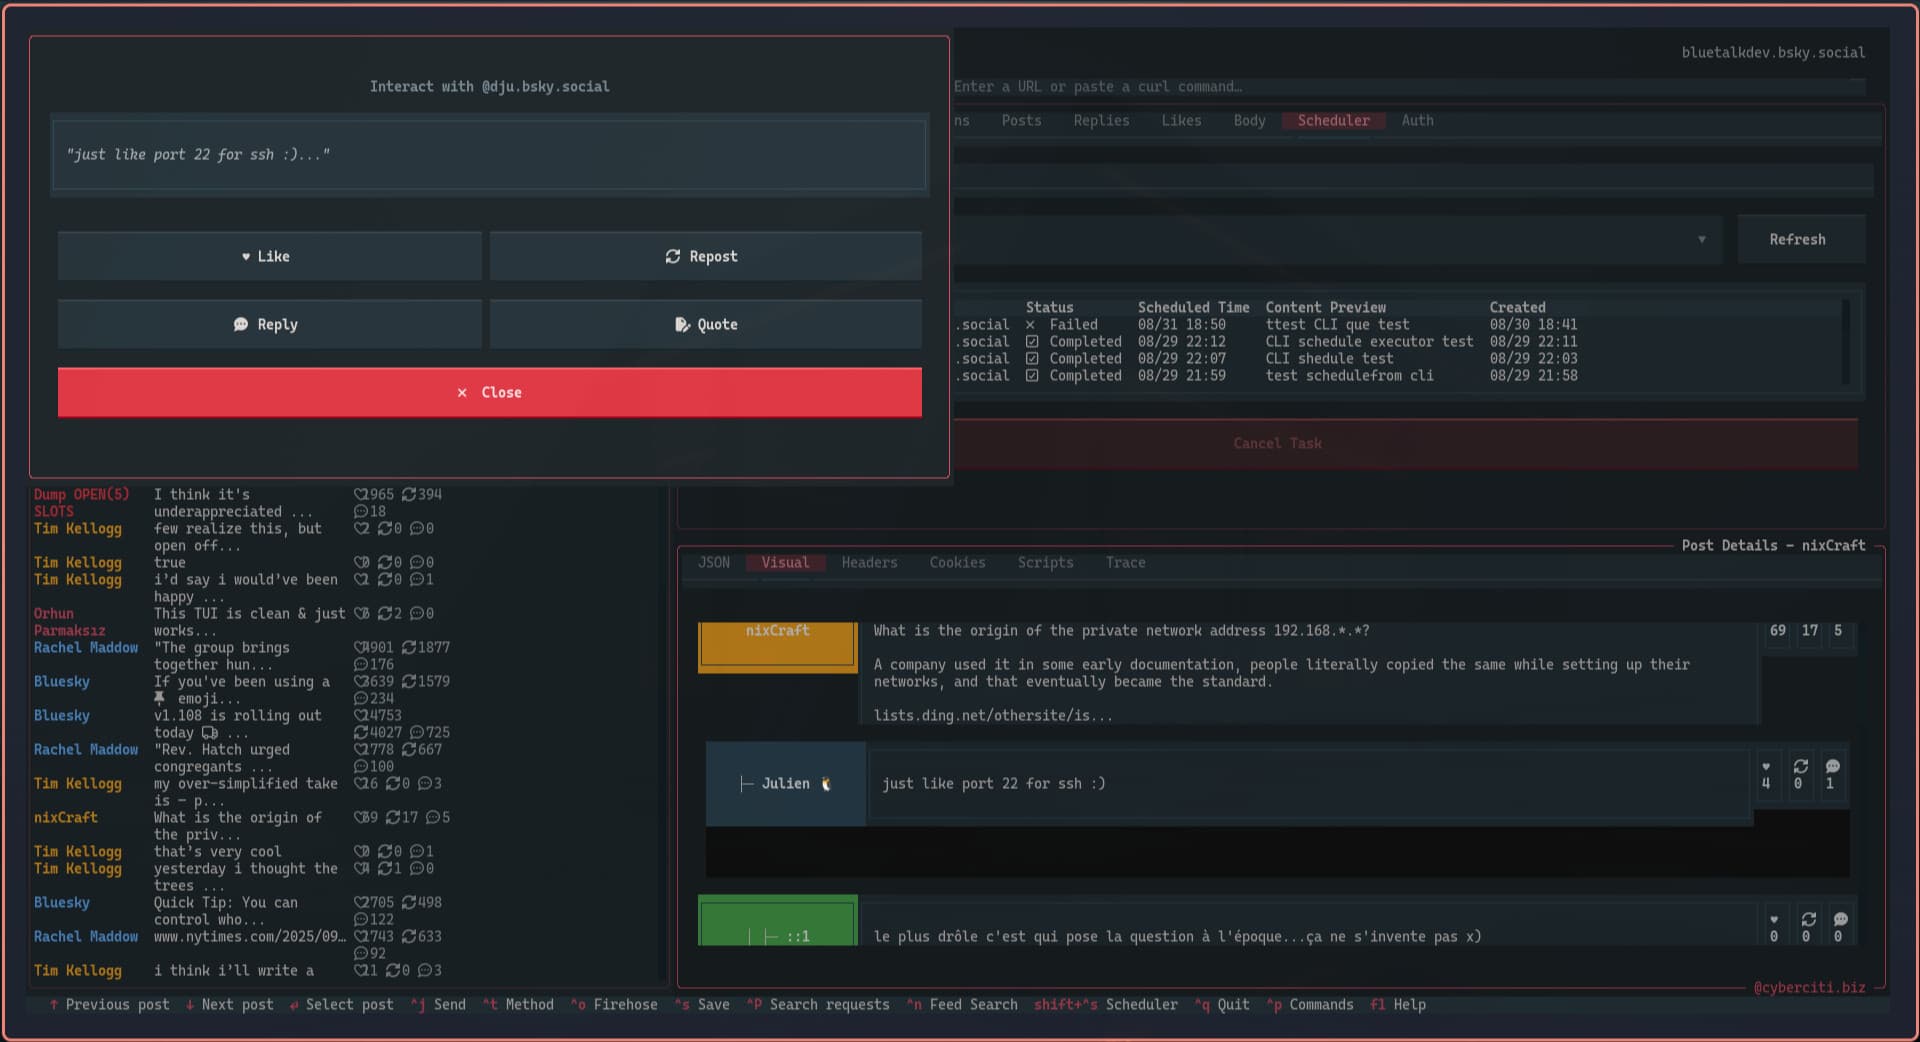The height and width of the screenshot is (1042, 1920).
Task: Click the Cancel Task button
Action: tap(1277, 443)
